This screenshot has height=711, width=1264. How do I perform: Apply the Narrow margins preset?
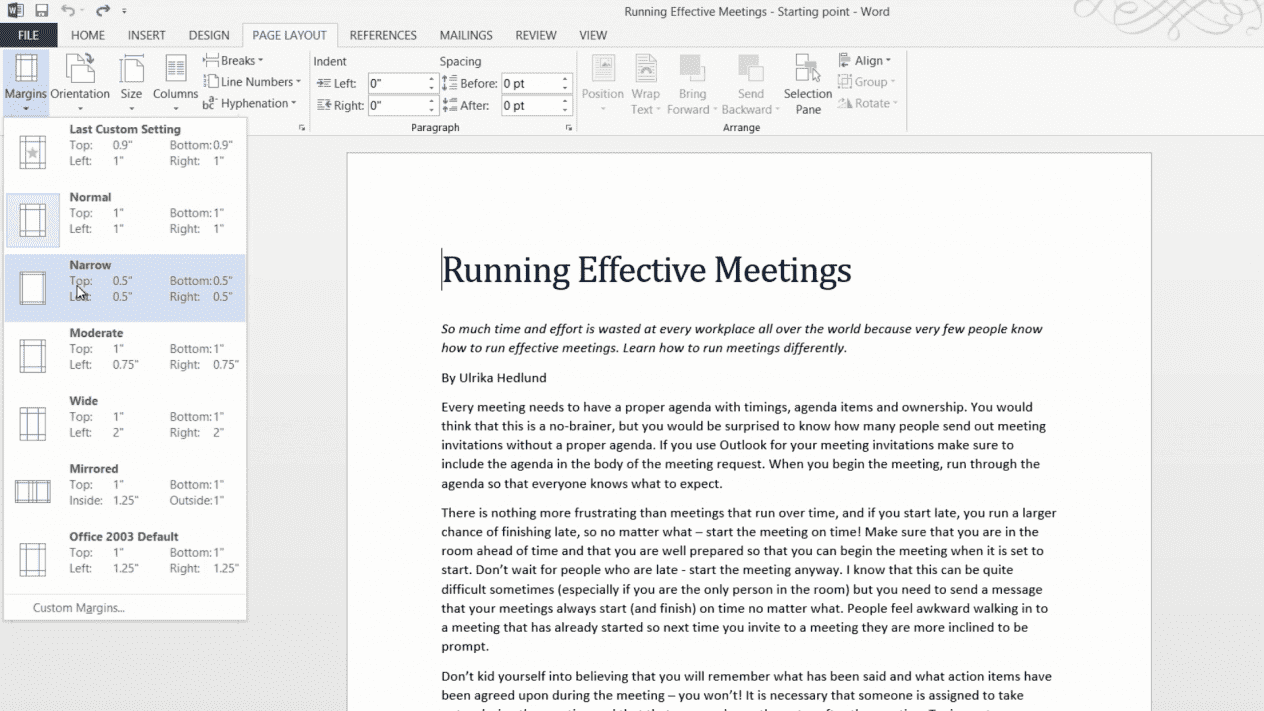click(x=125, y=288)
